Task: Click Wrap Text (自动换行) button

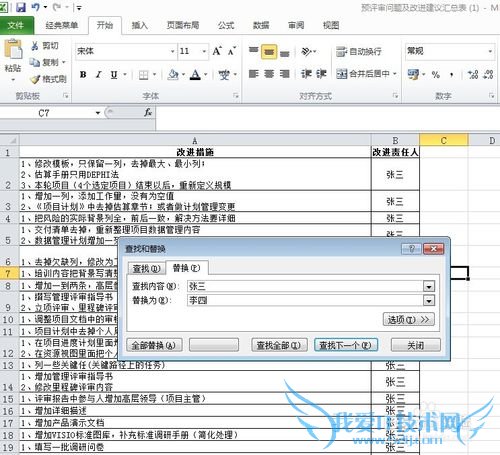Action: (358, 52)
